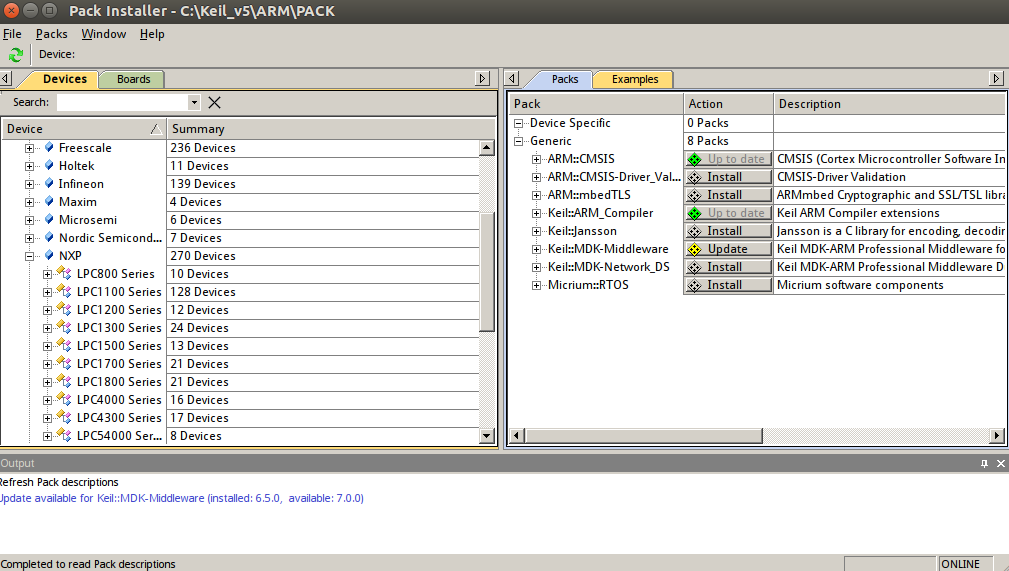Click the Freescale vendor blue diamond icon

(49, 147)
